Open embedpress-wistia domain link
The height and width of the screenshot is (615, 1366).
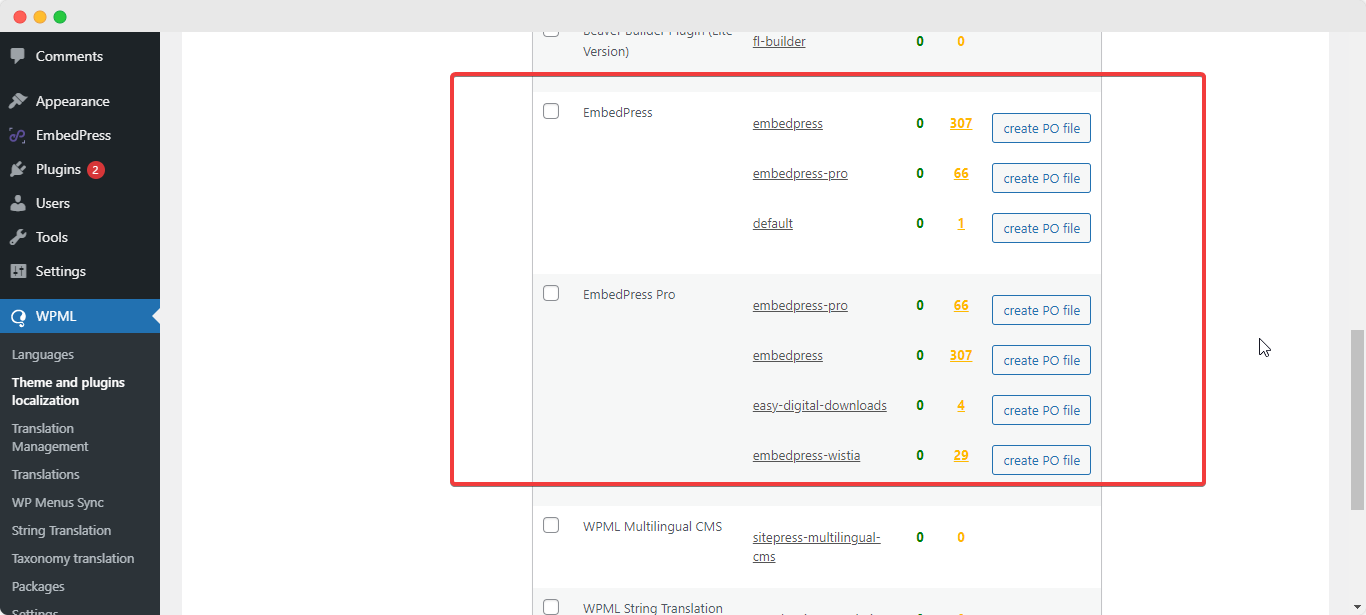tap(806, 456)
